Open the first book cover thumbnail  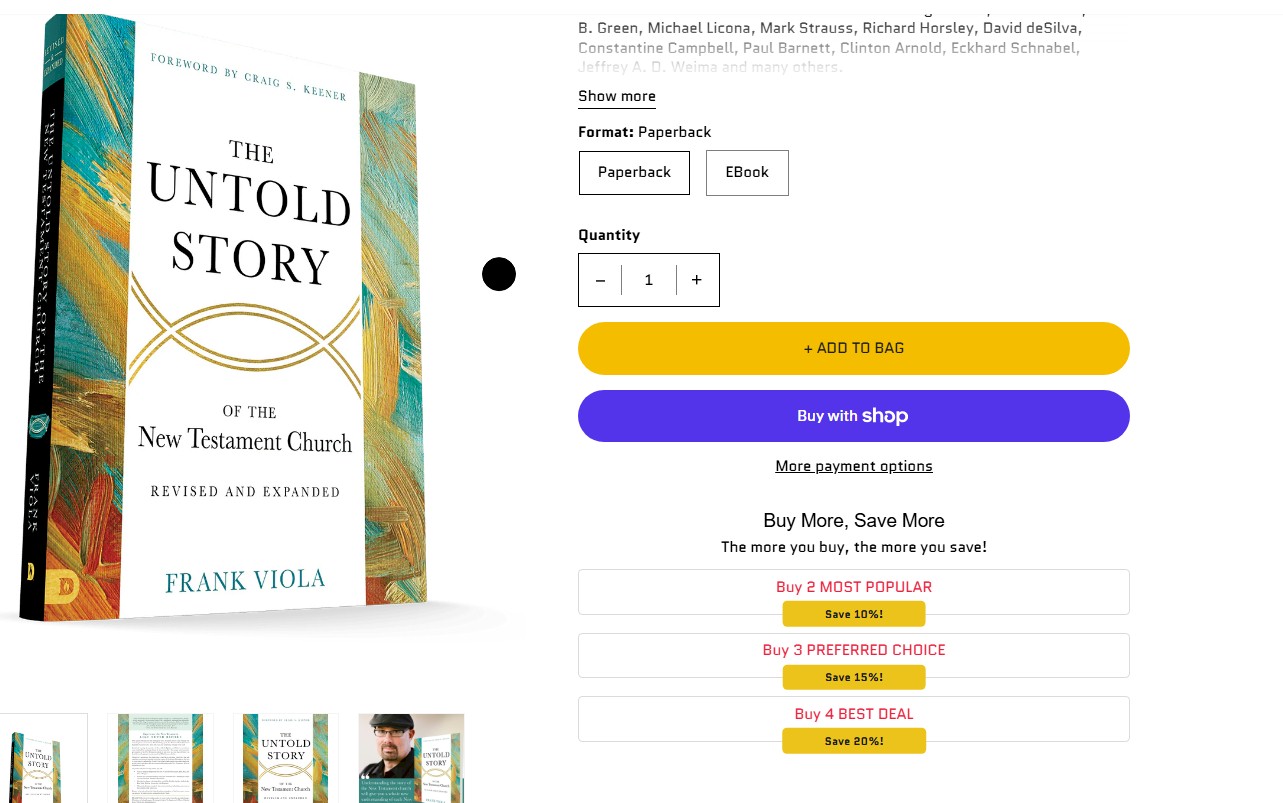click(43, 758)
